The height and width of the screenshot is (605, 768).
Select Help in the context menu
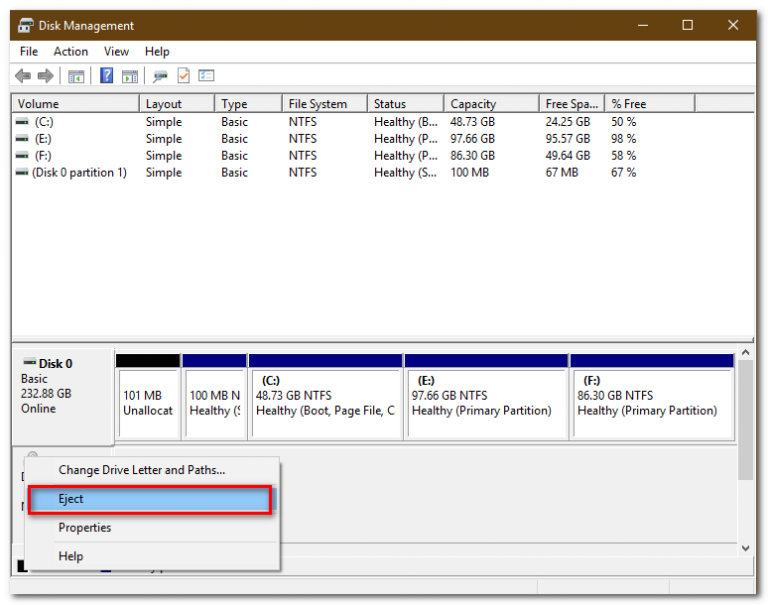tap(152, 557)
